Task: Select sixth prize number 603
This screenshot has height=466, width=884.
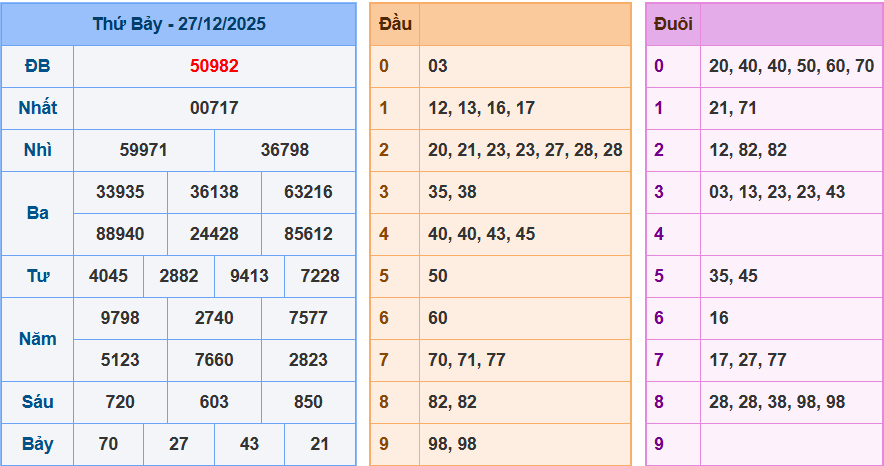Action: coord(214,402)
